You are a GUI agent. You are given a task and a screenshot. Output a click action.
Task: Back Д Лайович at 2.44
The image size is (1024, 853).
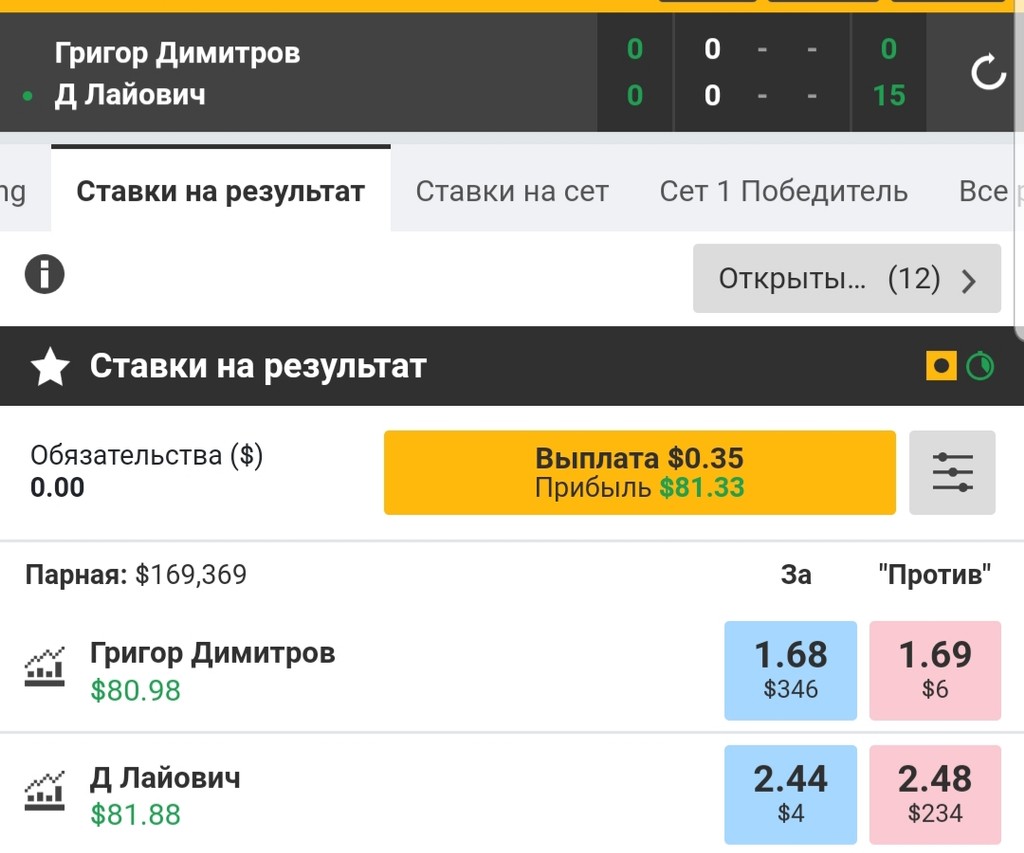point(790,794)
